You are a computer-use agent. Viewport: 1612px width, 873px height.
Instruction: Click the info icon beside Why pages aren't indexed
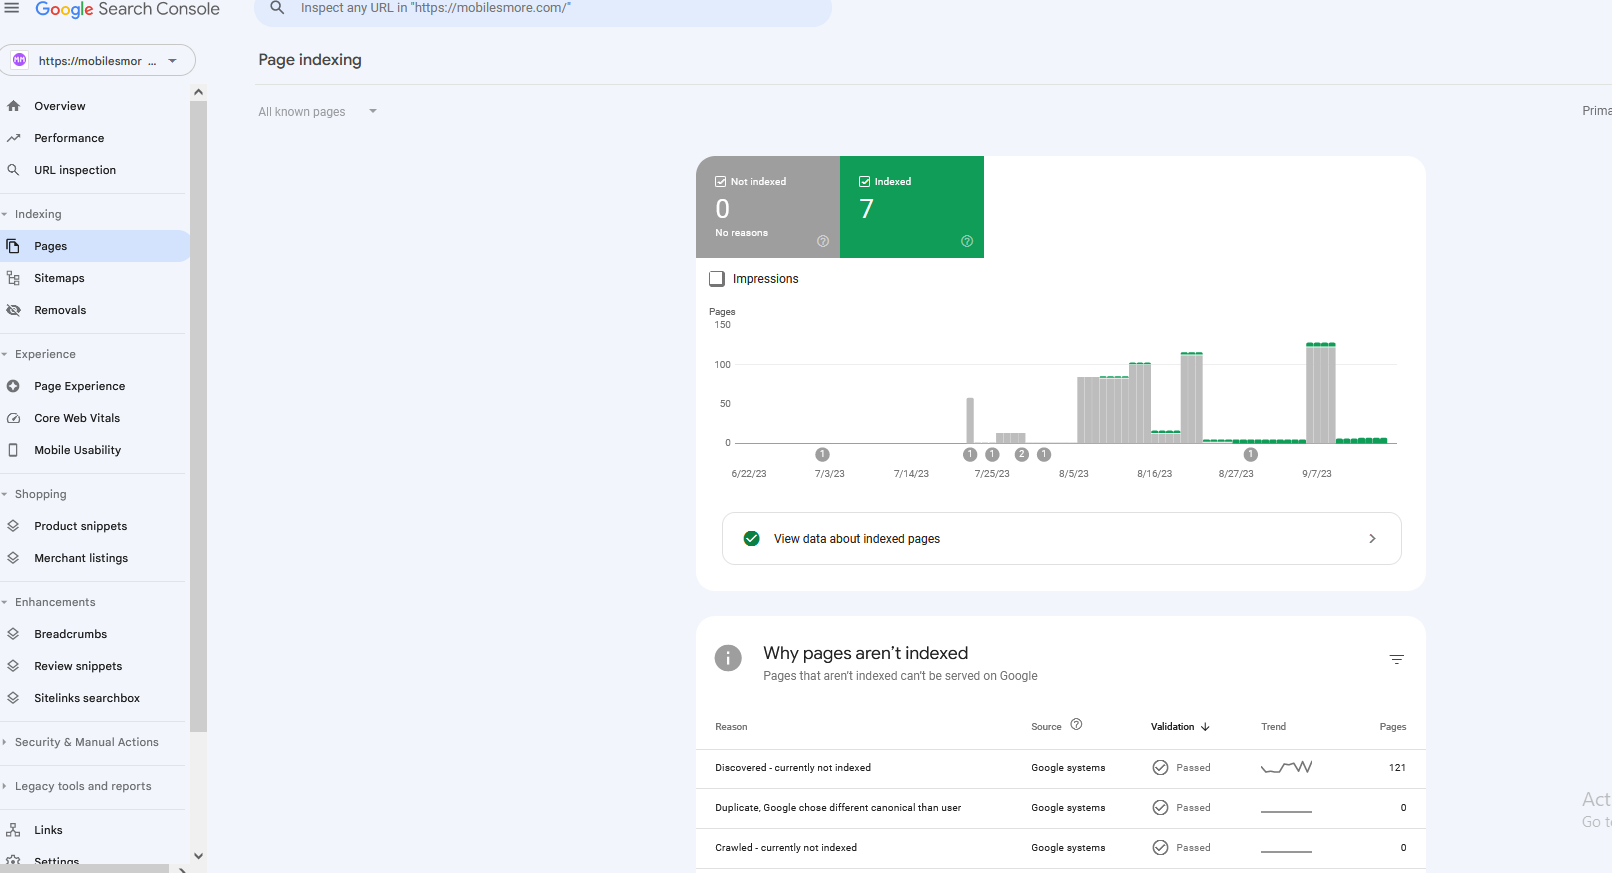pos(728,658)
